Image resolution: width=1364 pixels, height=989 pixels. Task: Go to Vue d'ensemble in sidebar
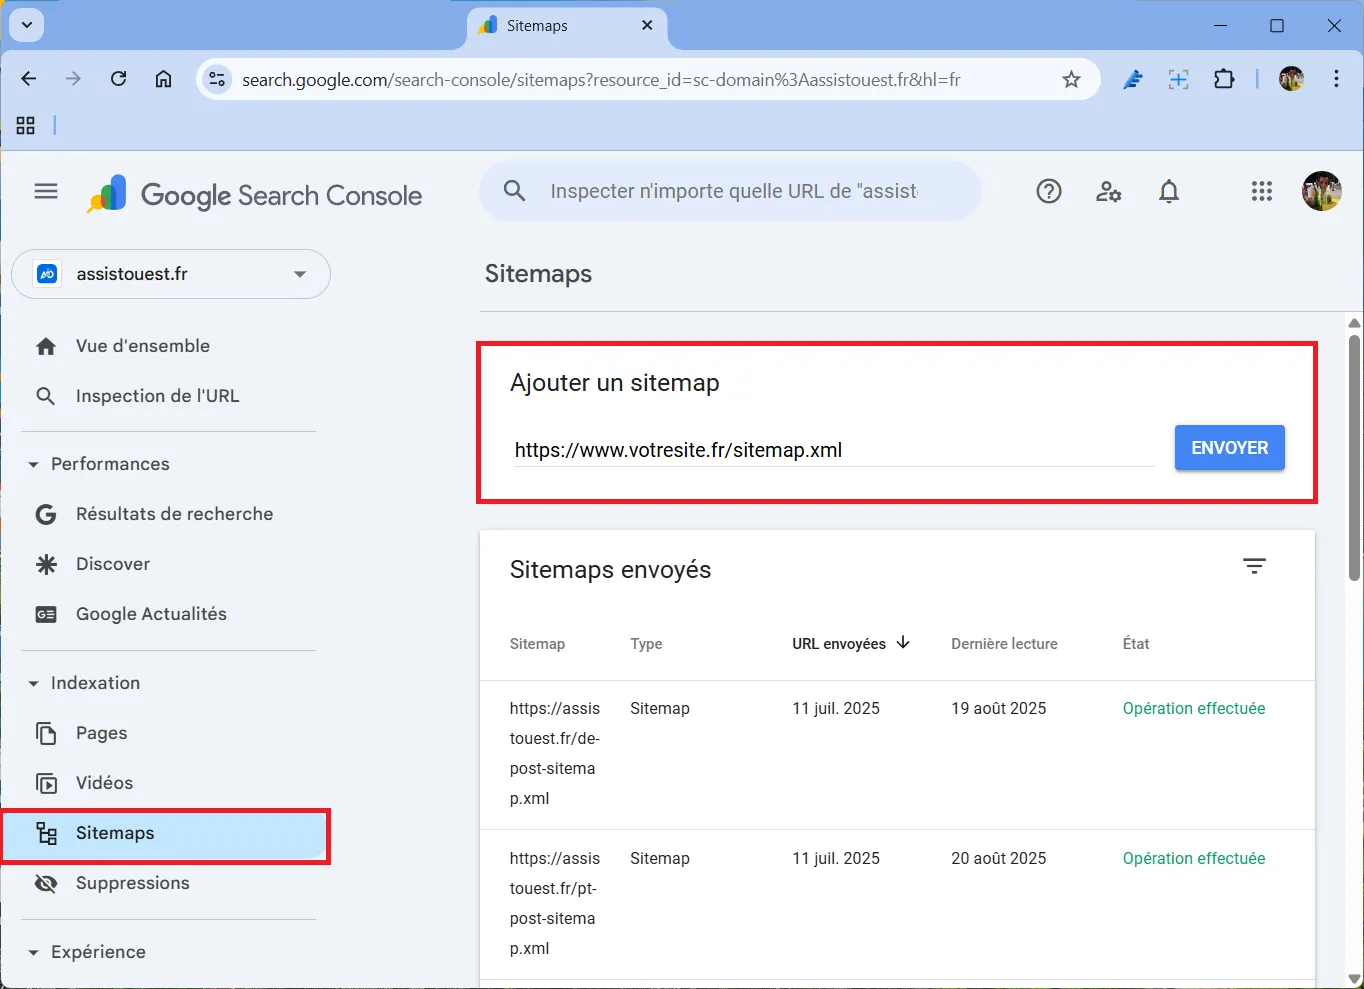point(142,346)
